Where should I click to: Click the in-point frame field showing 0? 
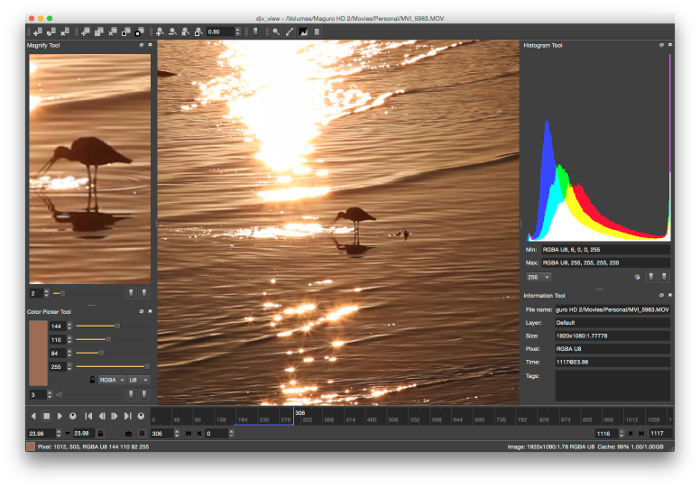(217, 433)
